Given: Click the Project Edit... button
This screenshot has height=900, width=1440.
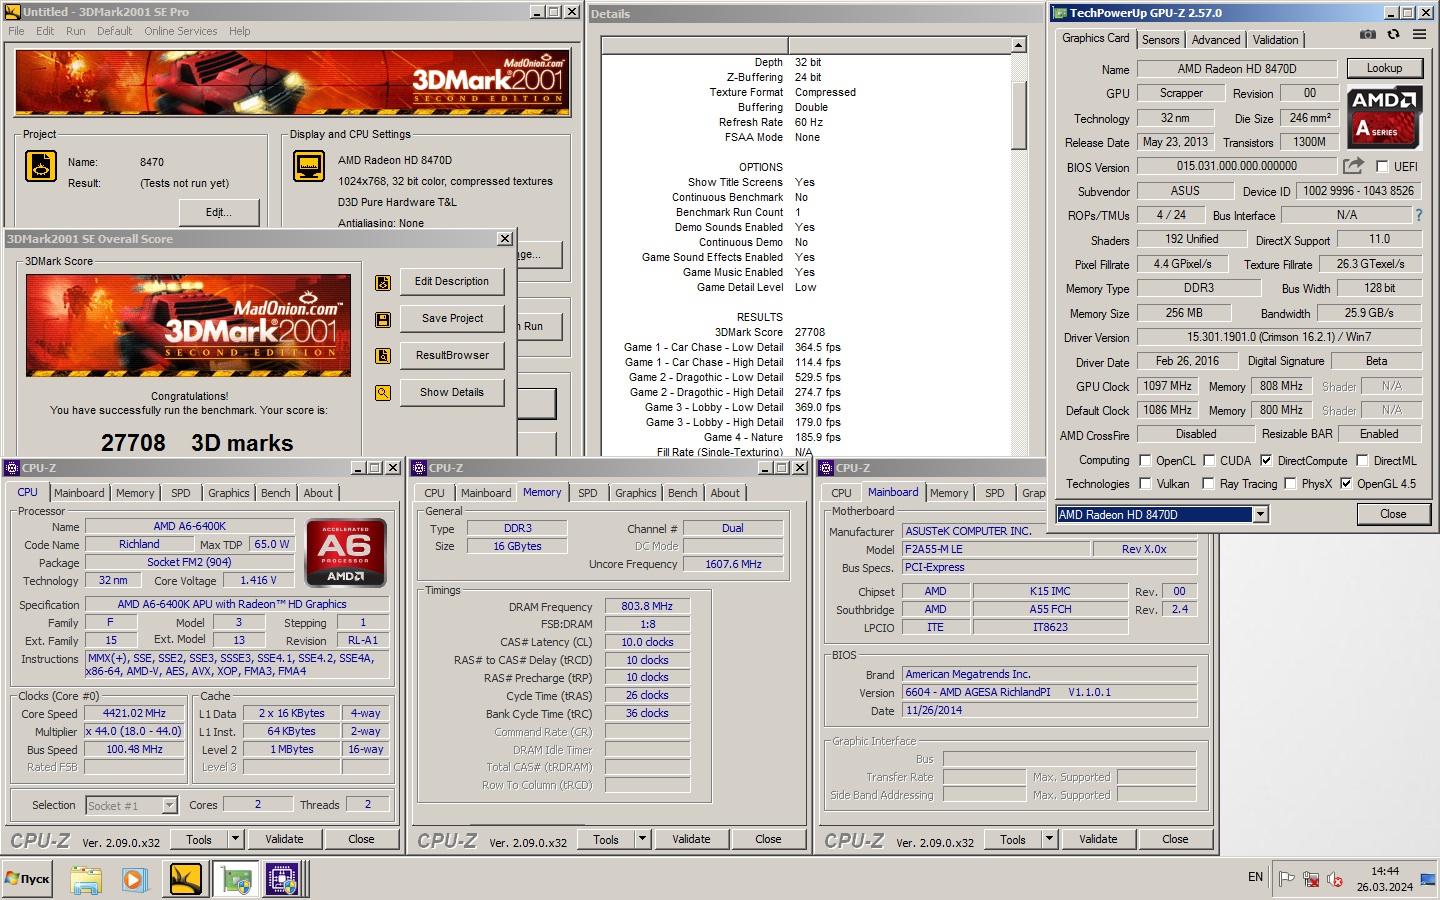Looking at the screenshot, I should pos(219,213).
